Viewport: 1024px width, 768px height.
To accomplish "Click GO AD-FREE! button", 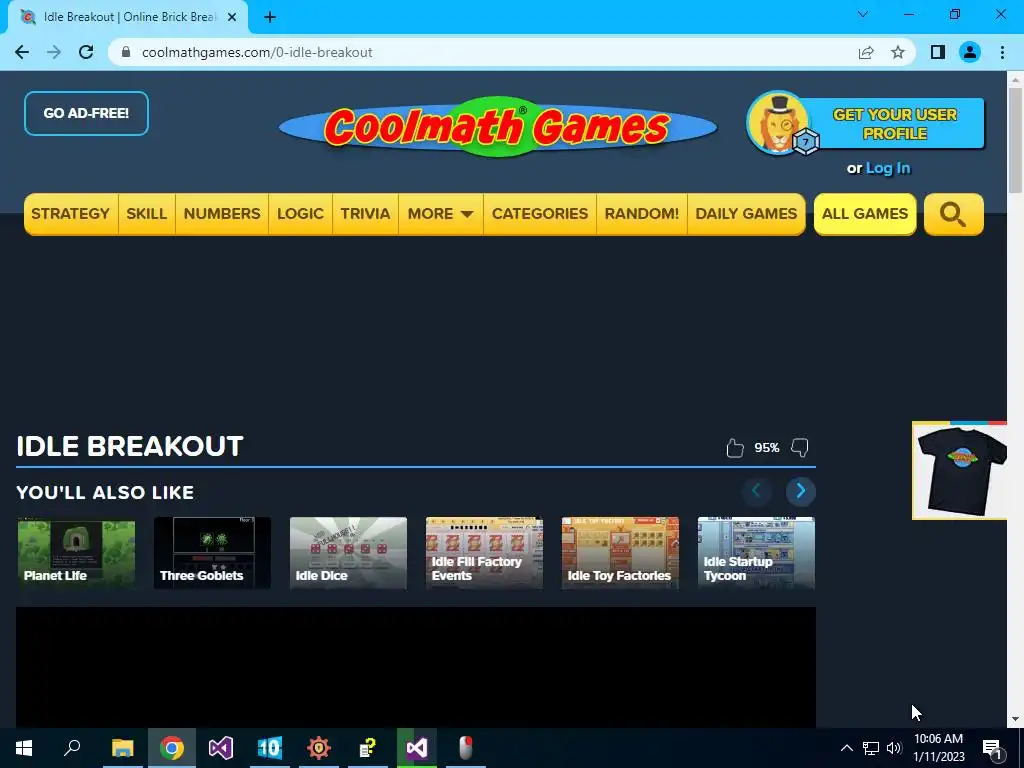I will point(86,114).
